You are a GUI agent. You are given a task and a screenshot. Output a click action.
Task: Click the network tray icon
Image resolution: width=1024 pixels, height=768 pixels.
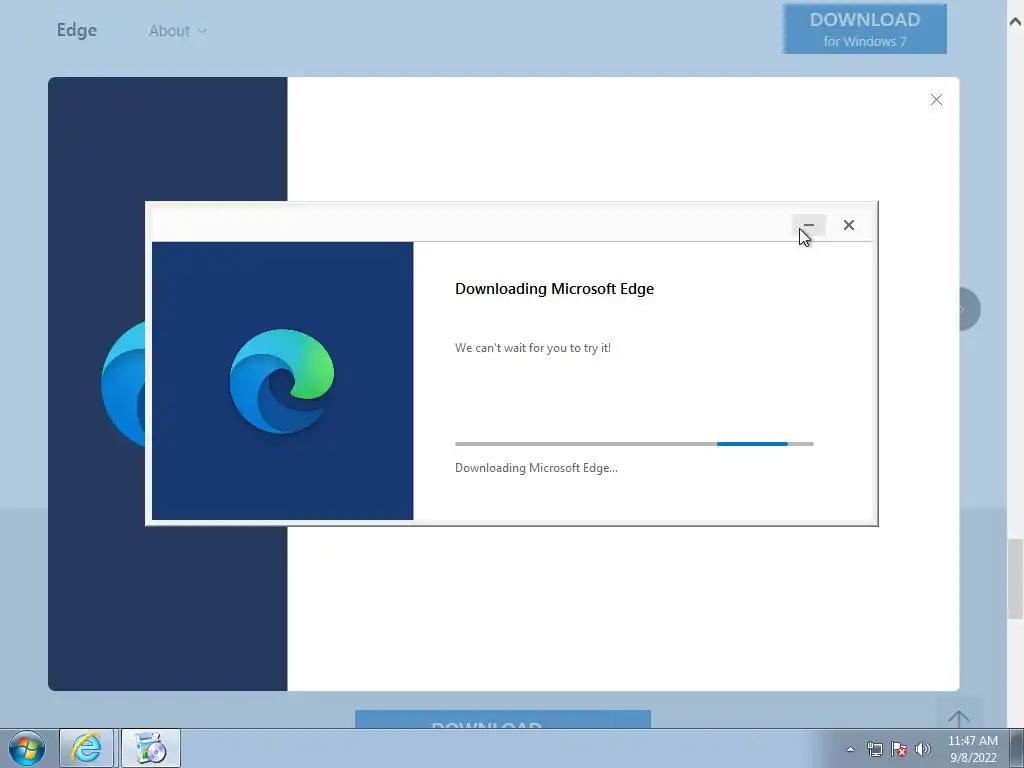coord(874,750)
